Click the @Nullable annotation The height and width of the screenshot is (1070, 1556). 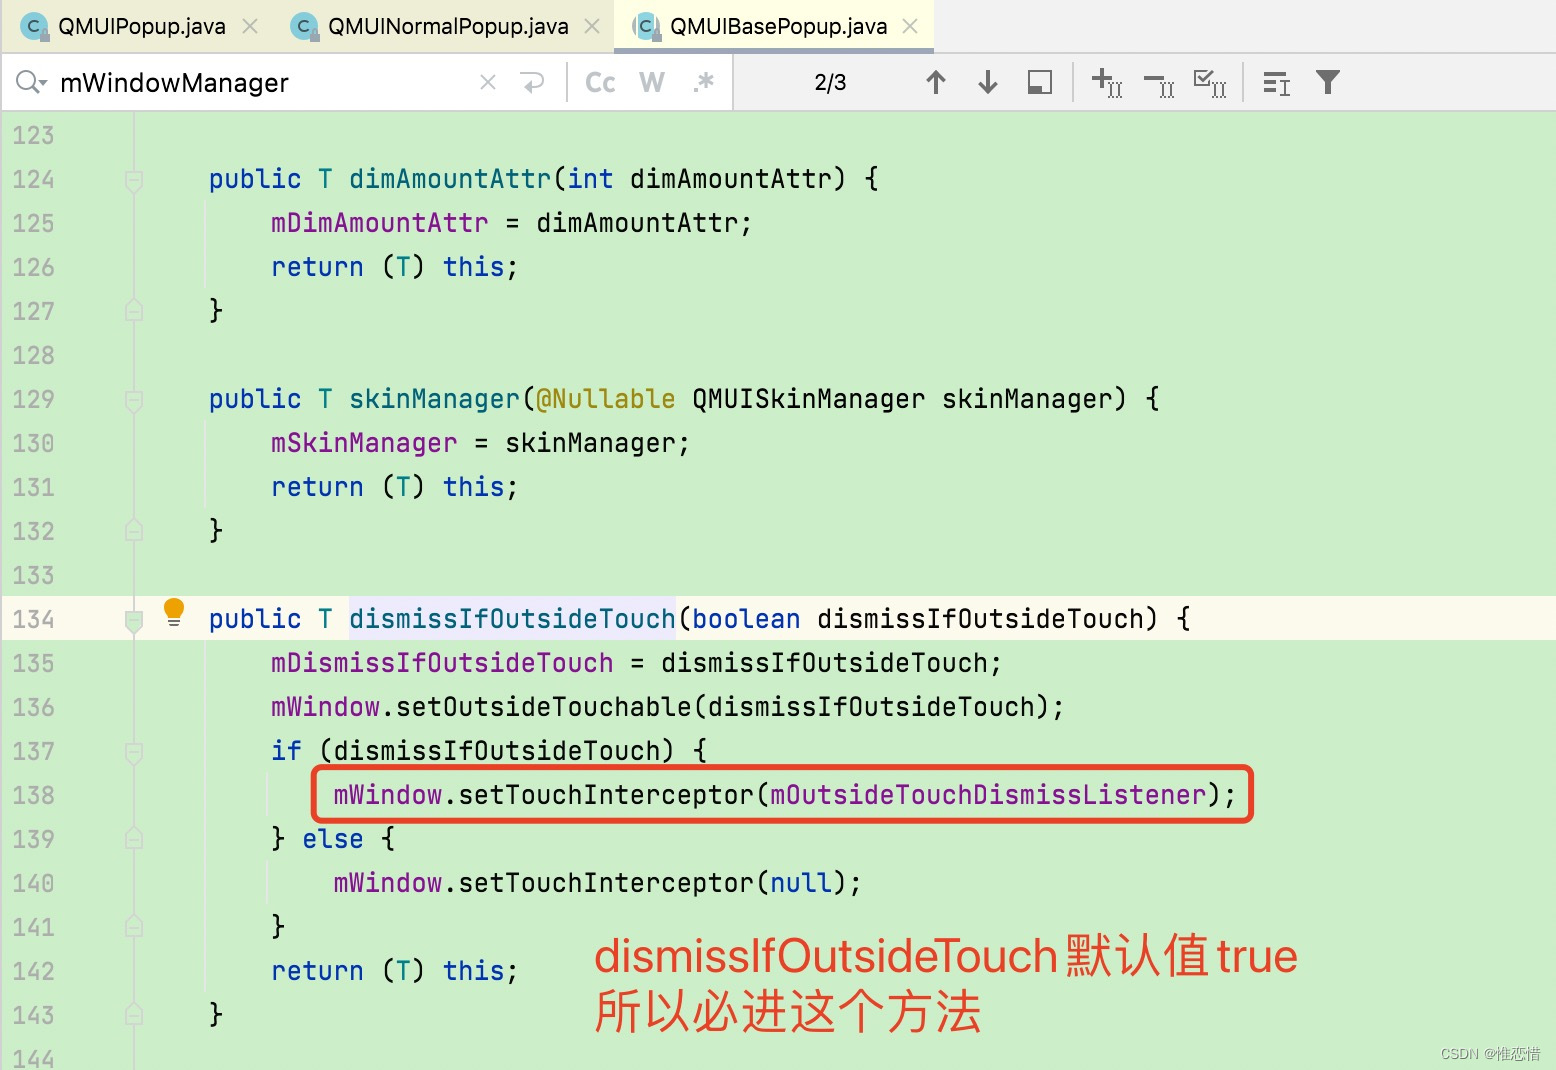[605, 399]
